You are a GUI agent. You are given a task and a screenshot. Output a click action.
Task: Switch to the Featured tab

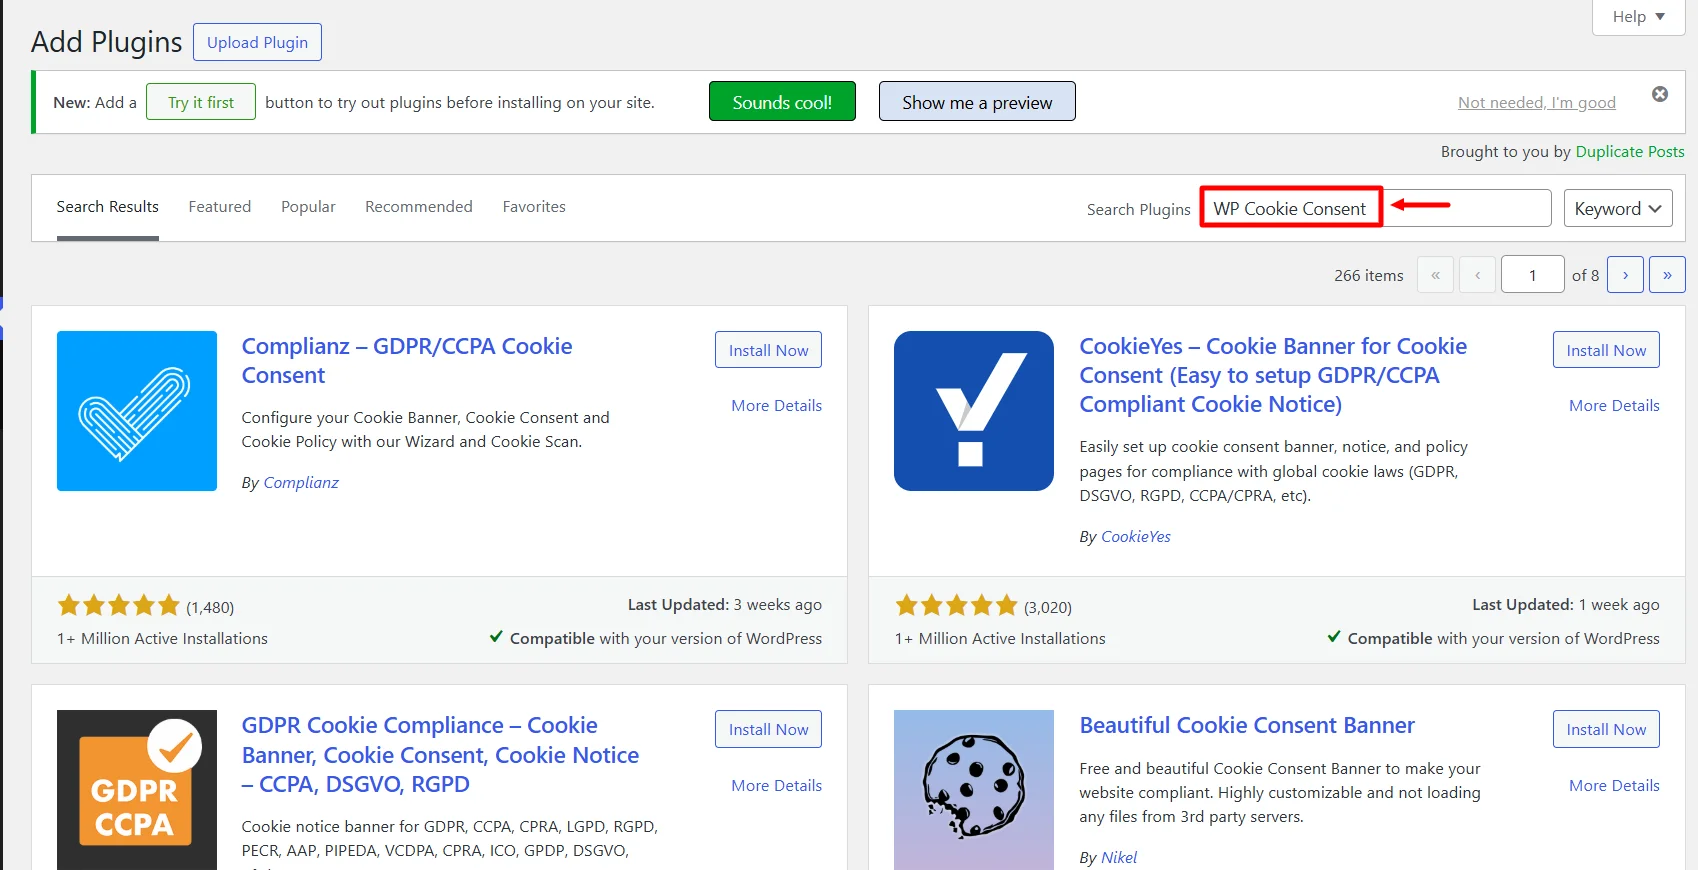coord(220,207)
